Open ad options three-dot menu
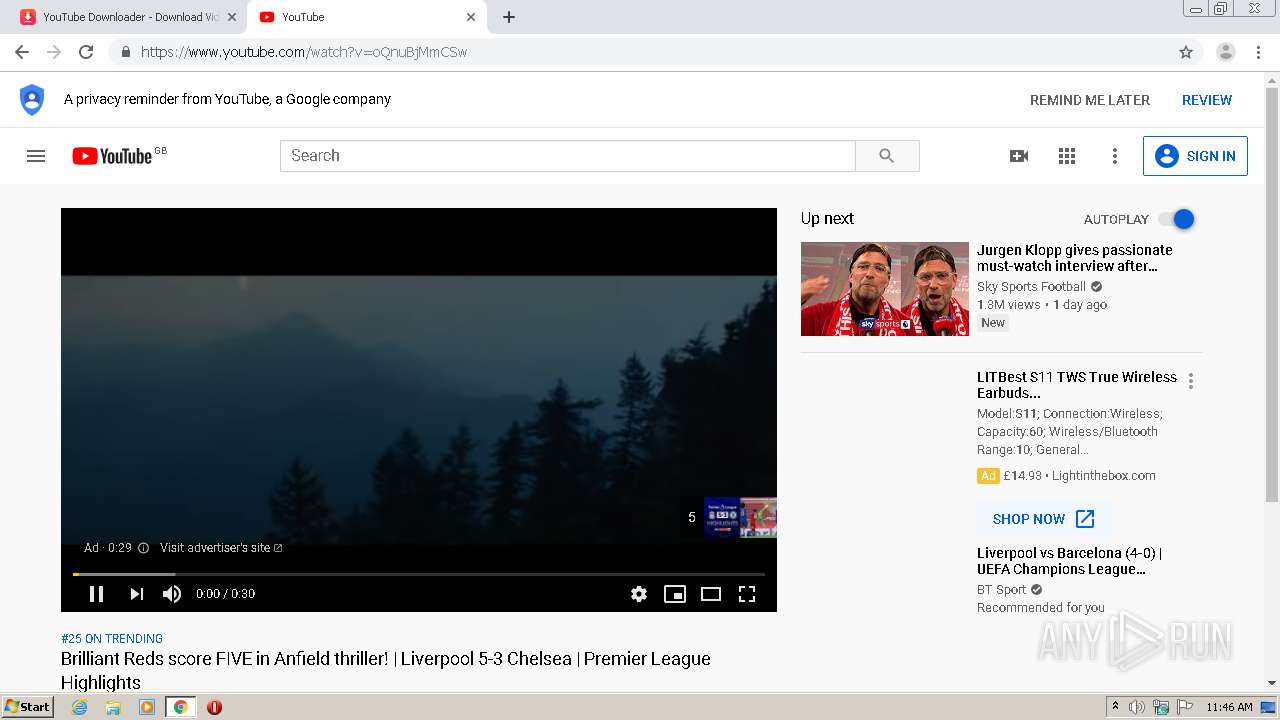 [x=1190, y=381]
